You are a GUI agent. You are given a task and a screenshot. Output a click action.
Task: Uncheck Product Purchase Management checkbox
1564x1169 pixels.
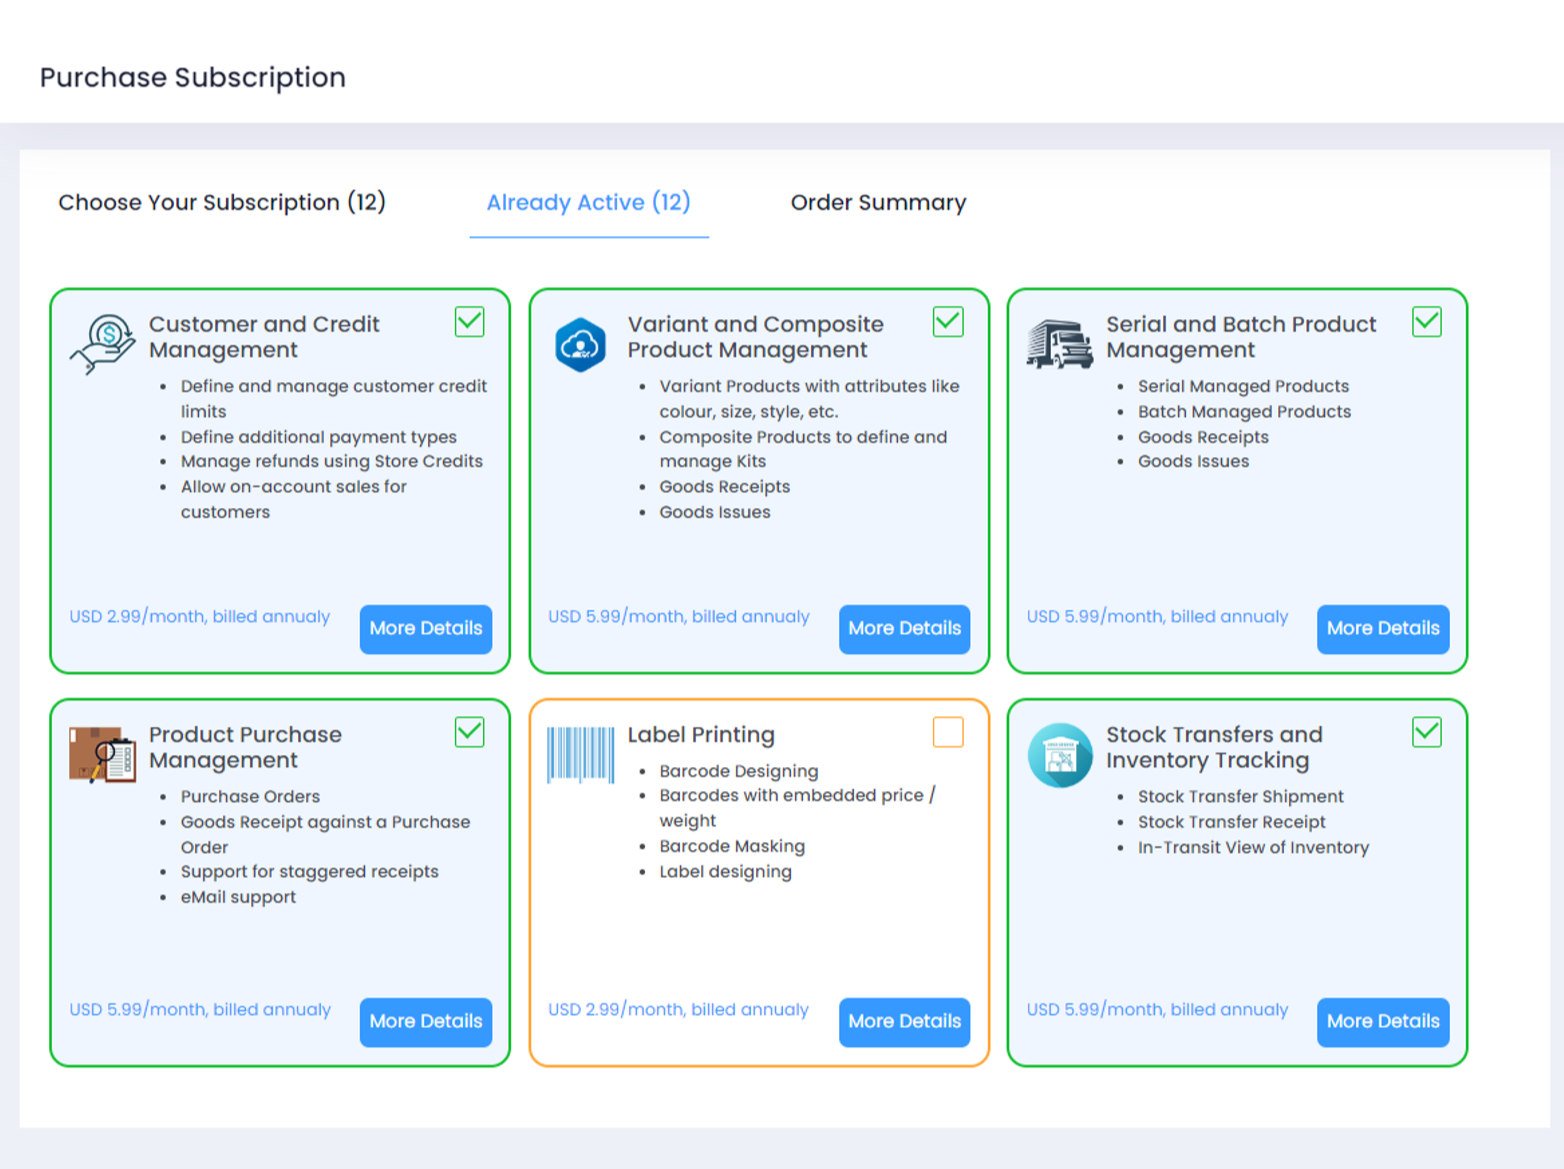(469, 732)
